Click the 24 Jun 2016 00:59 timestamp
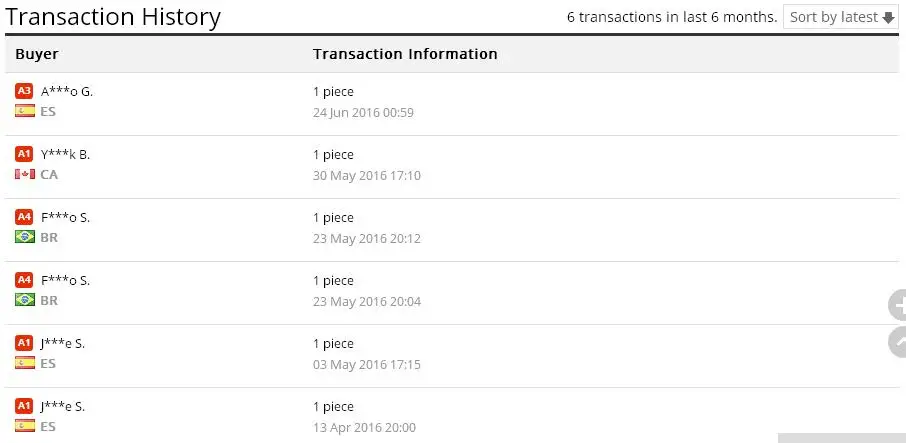The image size is (906, 443). 363,112
